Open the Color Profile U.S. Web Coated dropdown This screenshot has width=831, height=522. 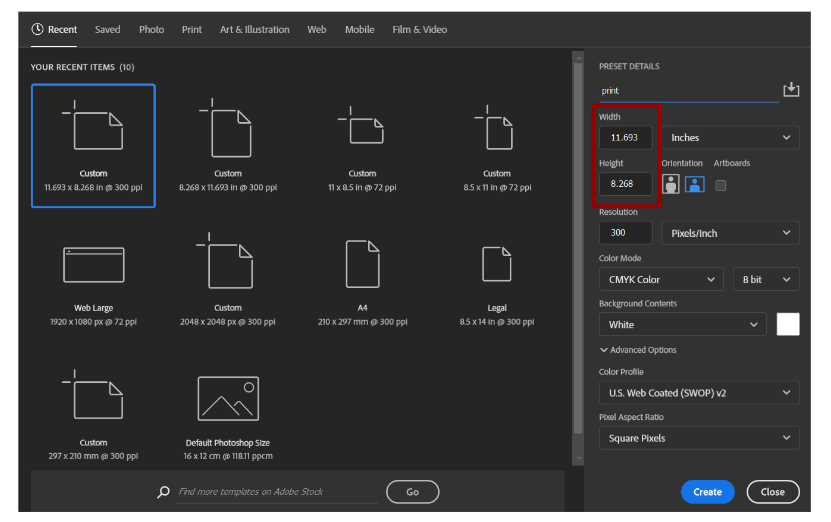pyautogui.click(x=699, y=393)
